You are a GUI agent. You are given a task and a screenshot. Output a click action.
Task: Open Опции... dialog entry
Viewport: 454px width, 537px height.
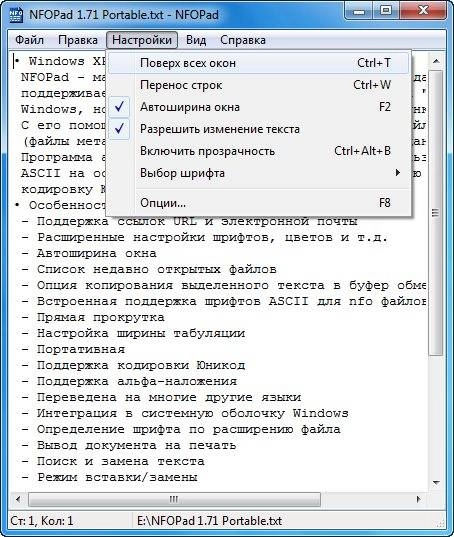[x=258, y=203]
